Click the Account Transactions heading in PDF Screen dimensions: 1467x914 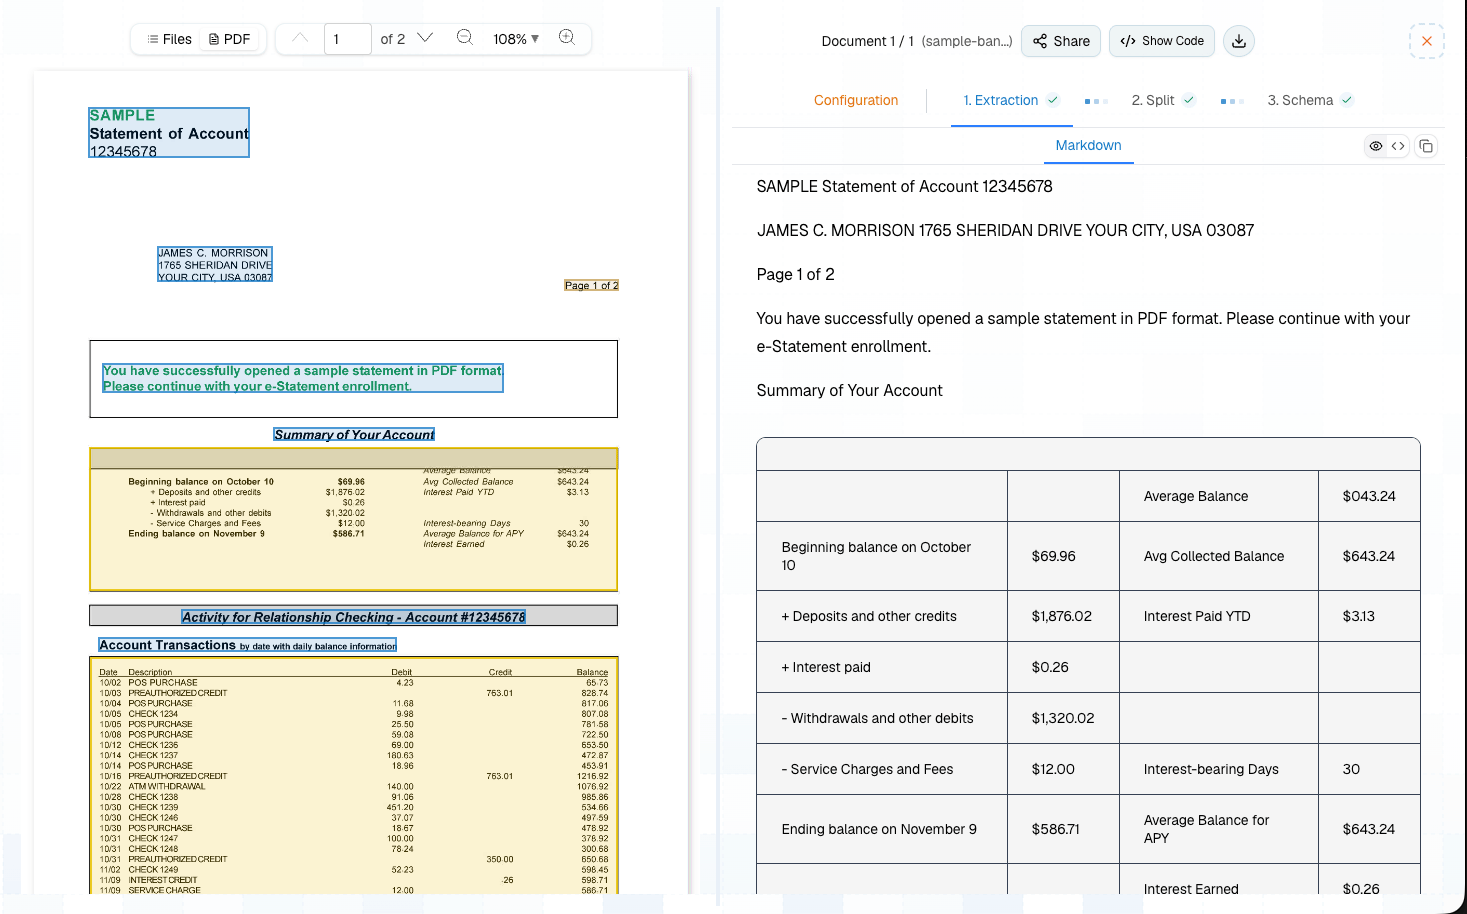pyautogui.click(x=248, y=645)
